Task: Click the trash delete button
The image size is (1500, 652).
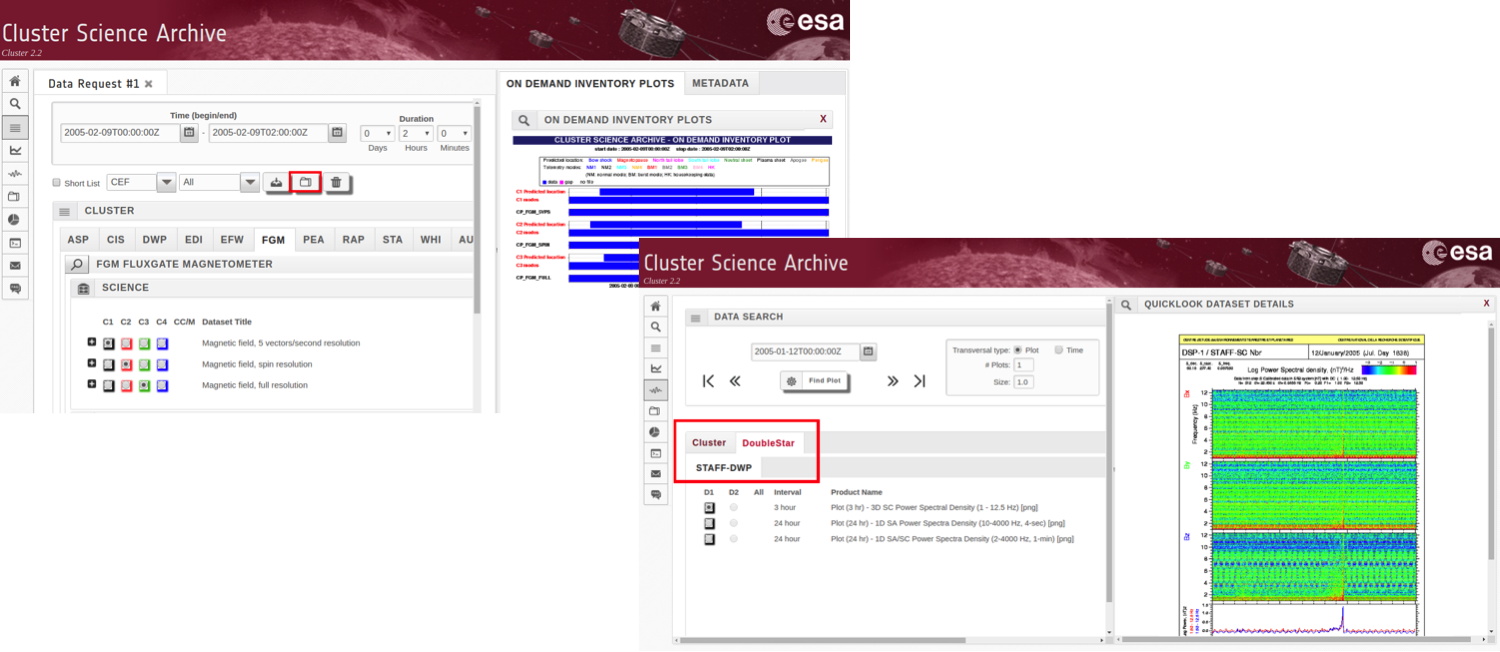Action: point(336,182)
